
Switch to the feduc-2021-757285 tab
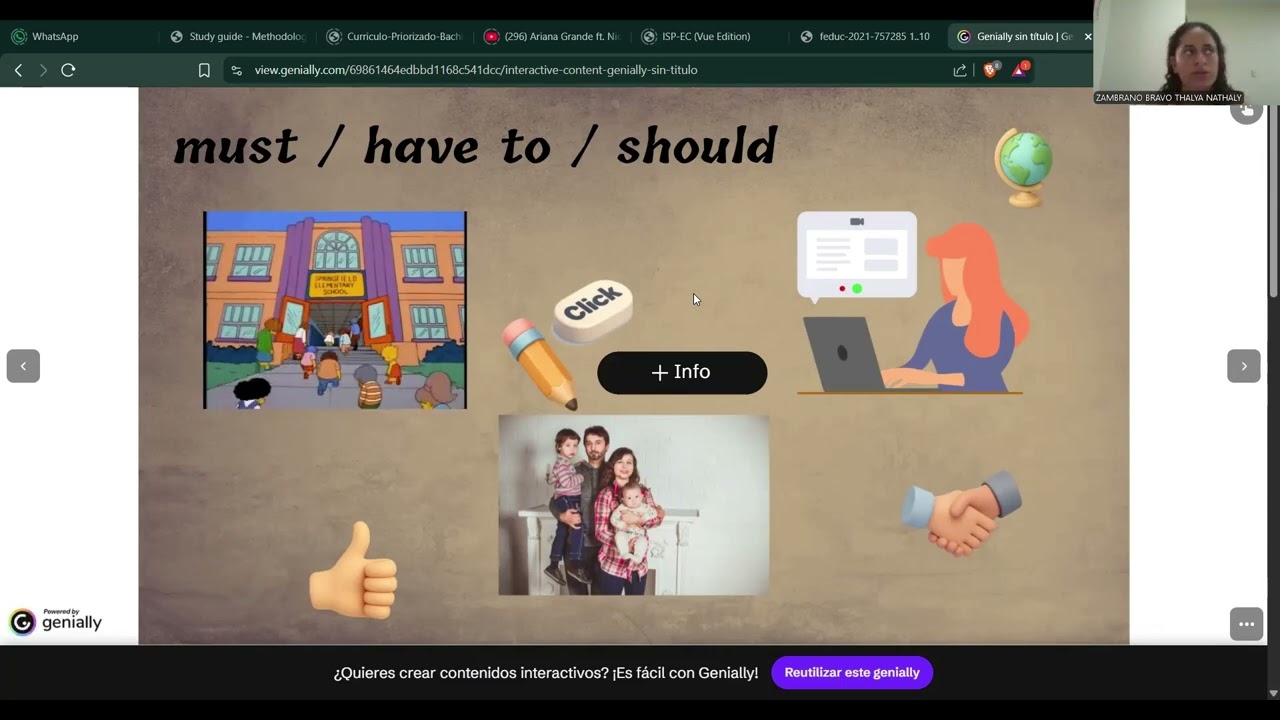click(x=866, y=36)
